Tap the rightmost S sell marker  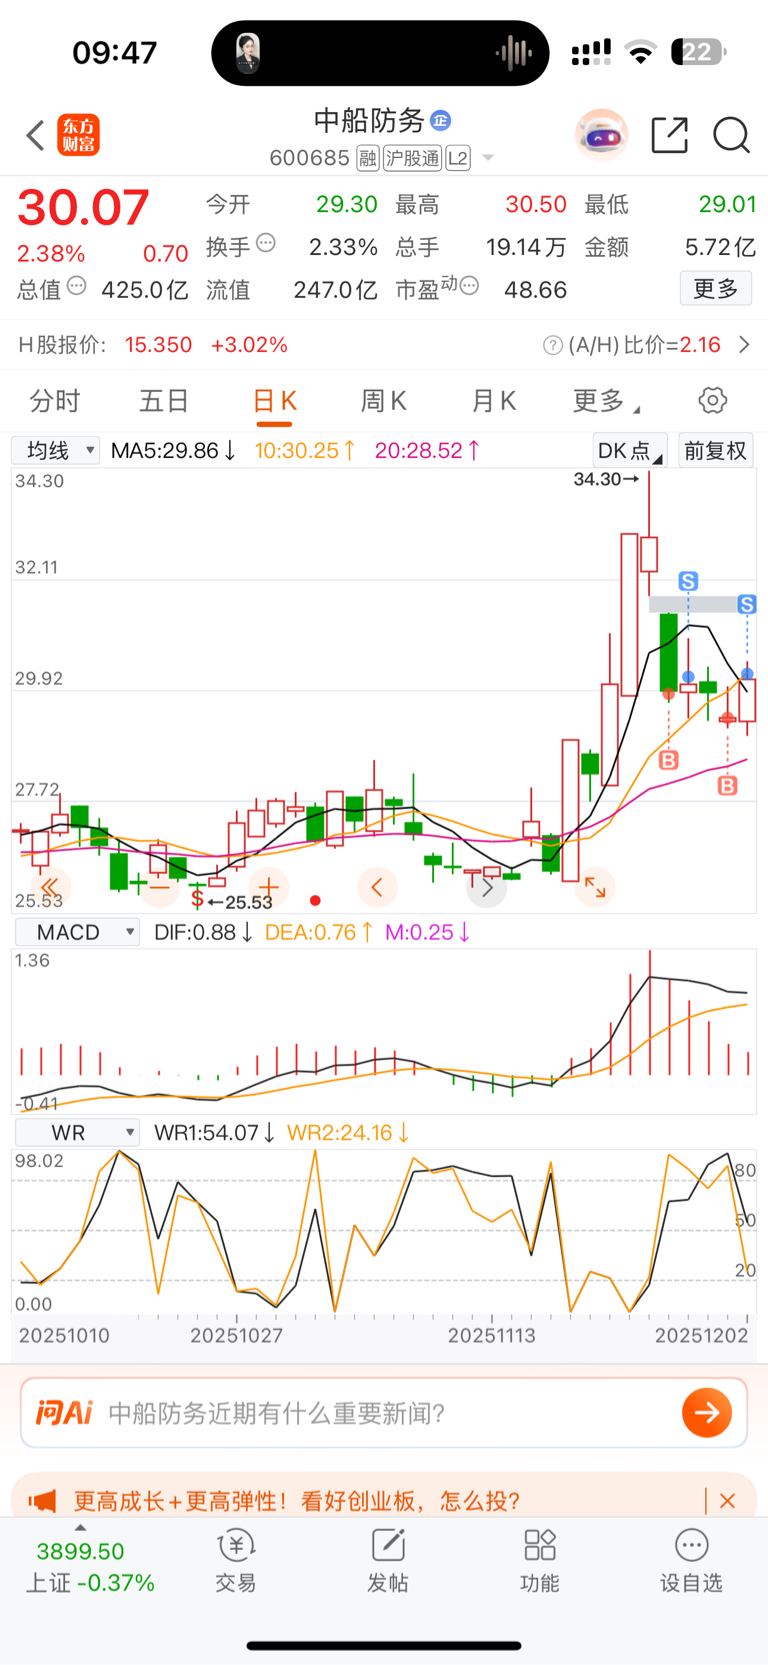click(x=747, y=604)
